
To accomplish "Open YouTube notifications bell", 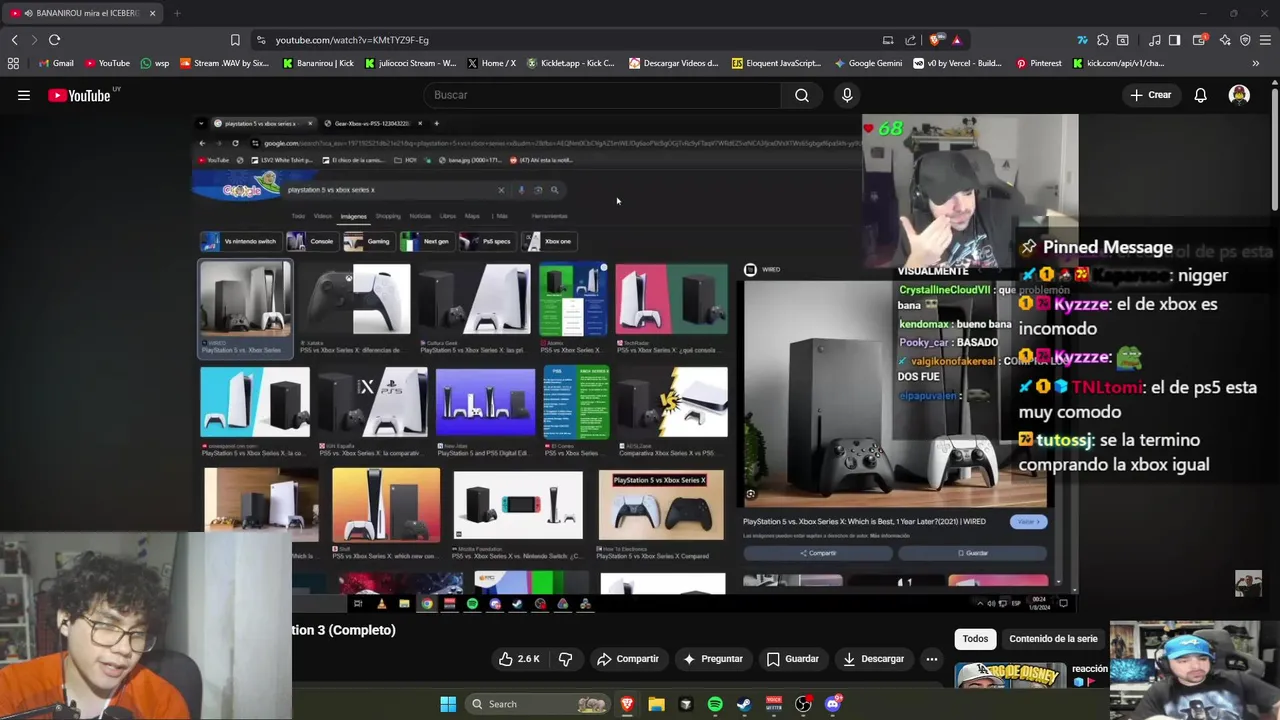I will coord(1200,95).
